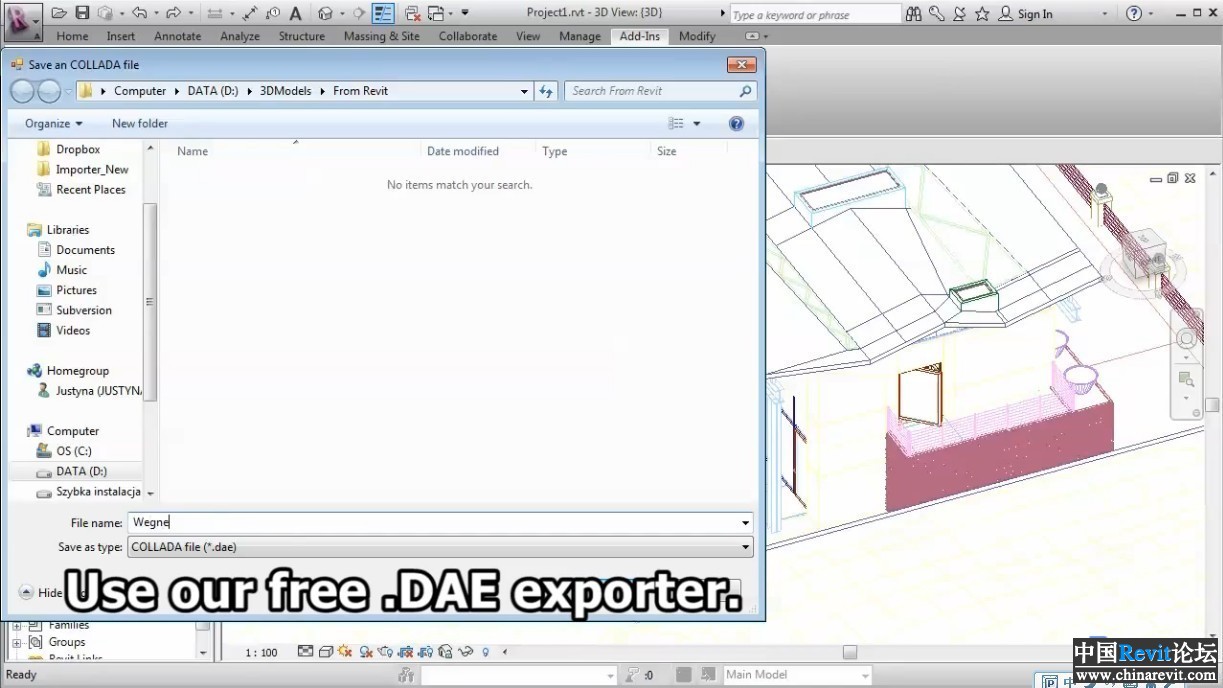The image size is (1223, 688).
Task: Open the Subscription Center key icon
Action: (x=937, y=13)
